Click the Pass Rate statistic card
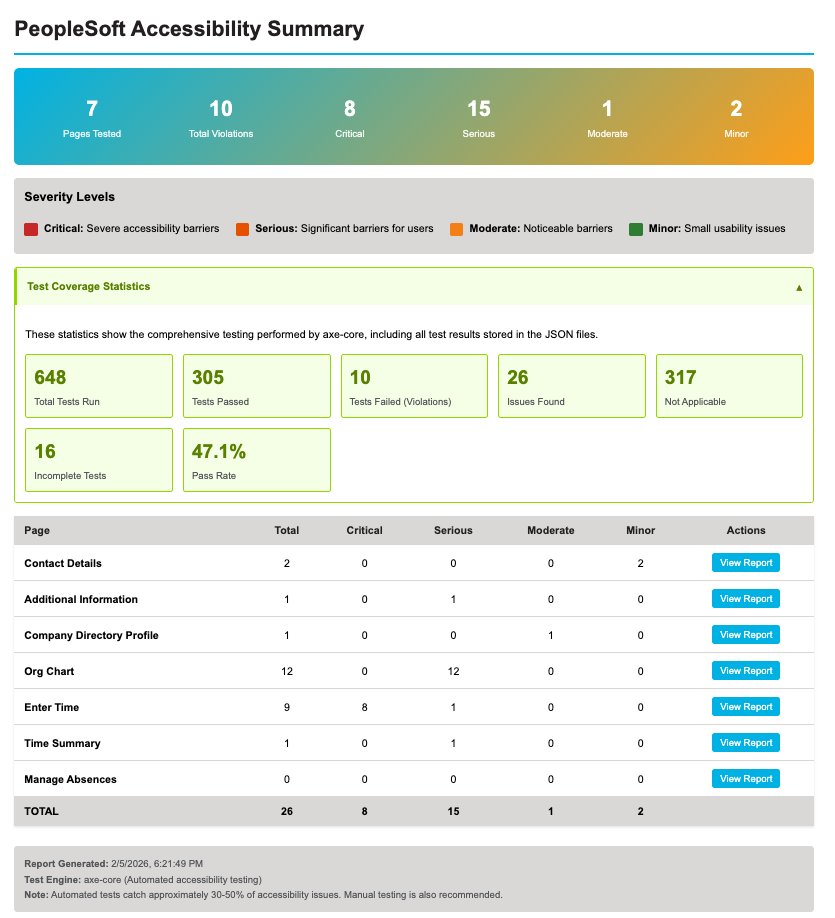 (x=256, y=460)
